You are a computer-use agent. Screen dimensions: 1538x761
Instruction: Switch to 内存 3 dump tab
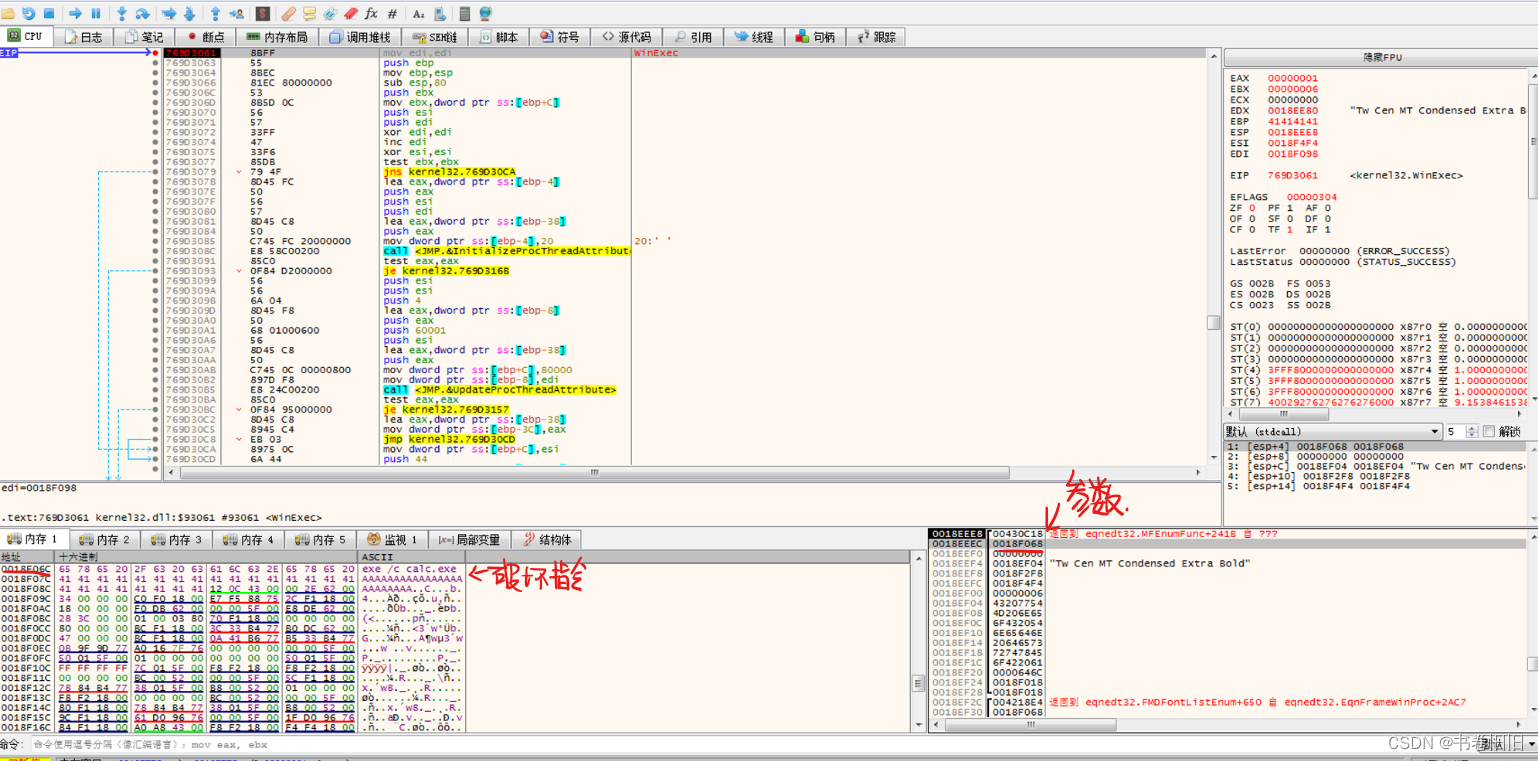click(177, 539)
